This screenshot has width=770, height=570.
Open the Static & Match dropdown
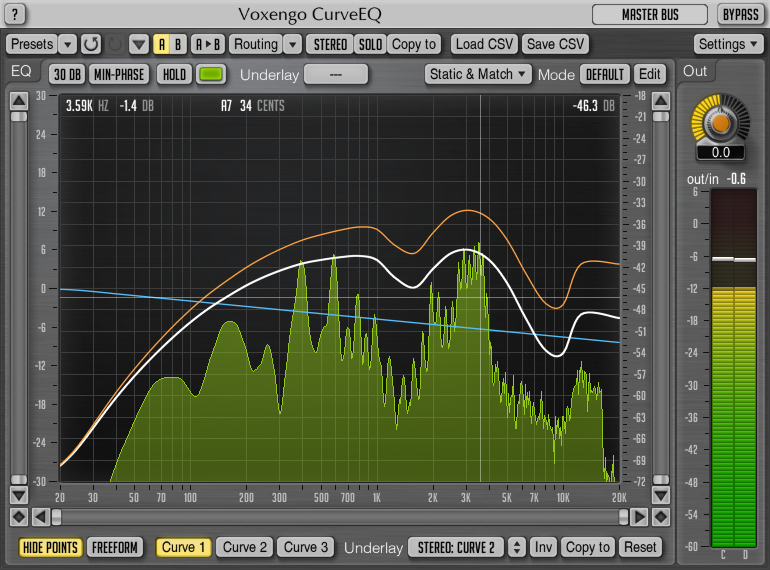(x=478, y=74)
